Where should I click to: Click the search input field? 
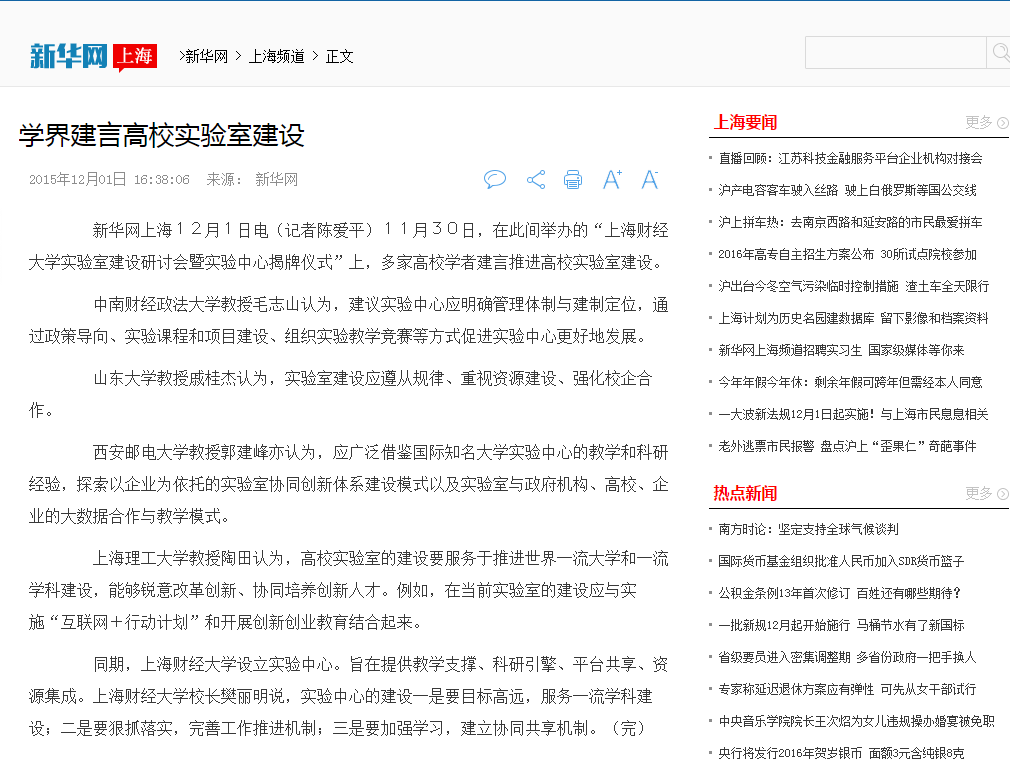pyautogui.click(x=896, y=53)
